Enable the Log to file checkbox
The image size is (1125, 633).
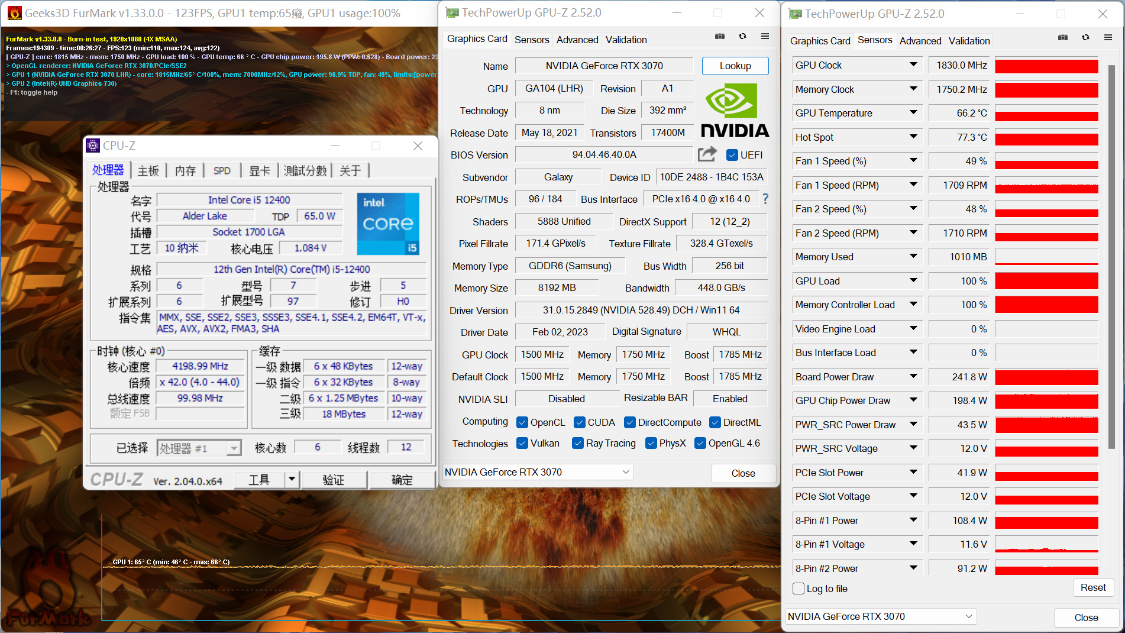click(799, 589)
